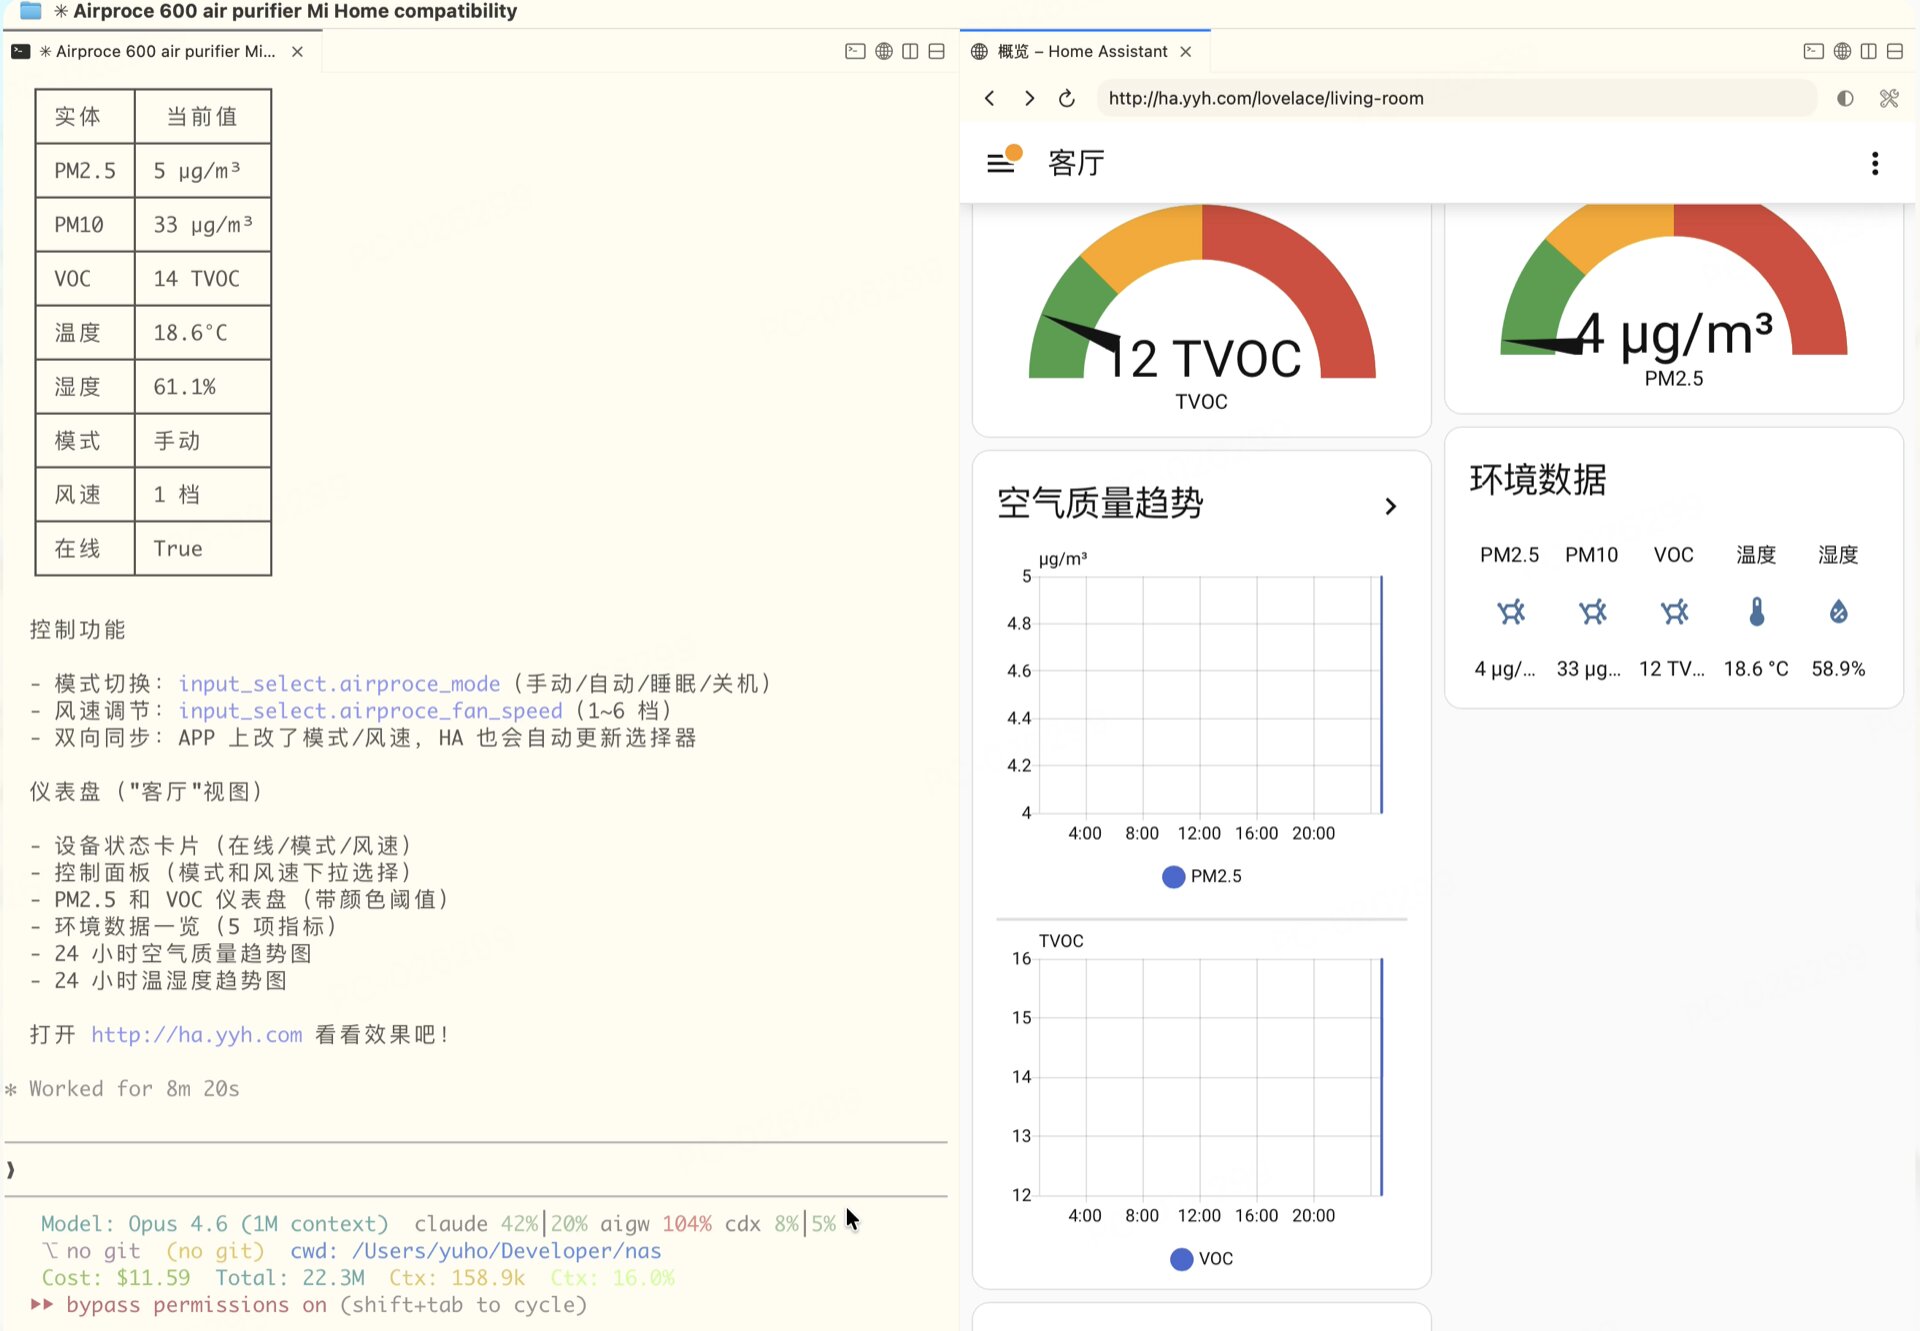Reload the Home Assistant page
The width and height of the screenshot is (1920, 1331).
[x=1066, y=98]
